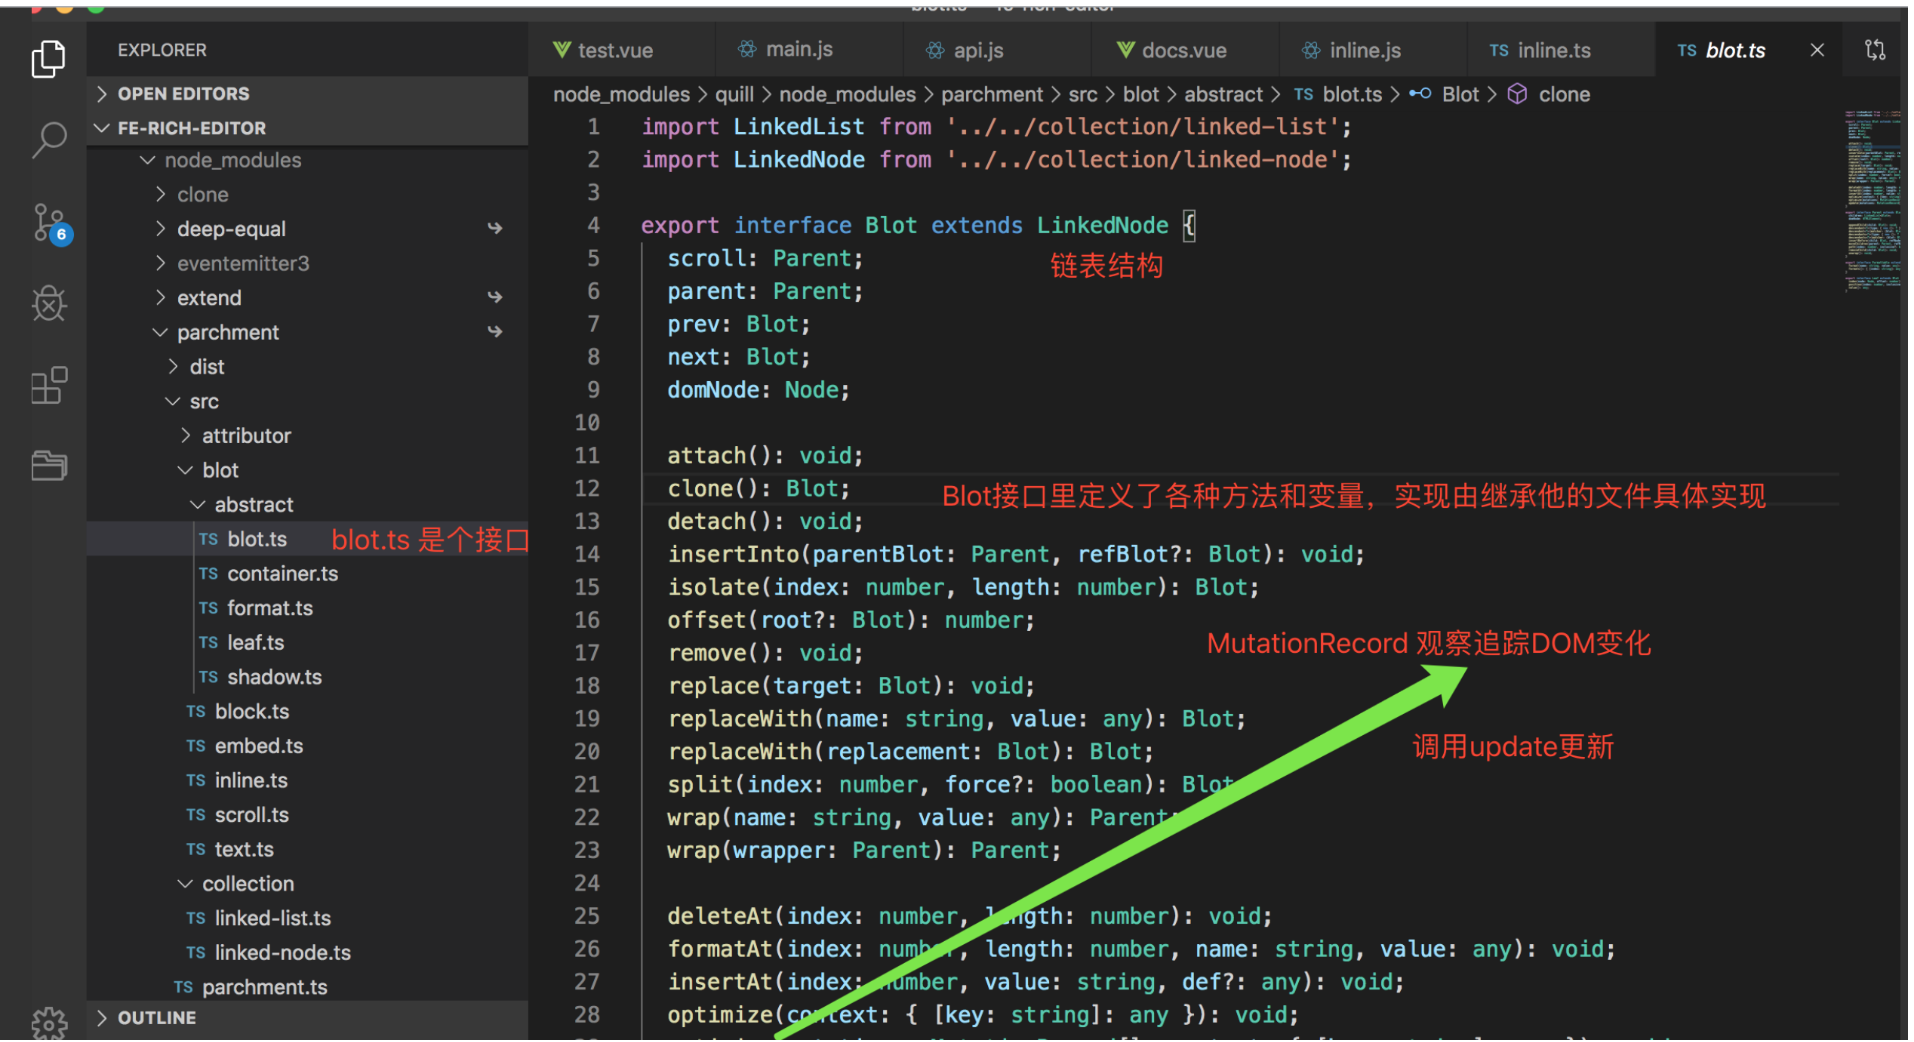Image resolution: width=1914 pixels, height=1042 pixels.
Task: Click the symlink arrow beside parchment folder
Action: [495, 332]
